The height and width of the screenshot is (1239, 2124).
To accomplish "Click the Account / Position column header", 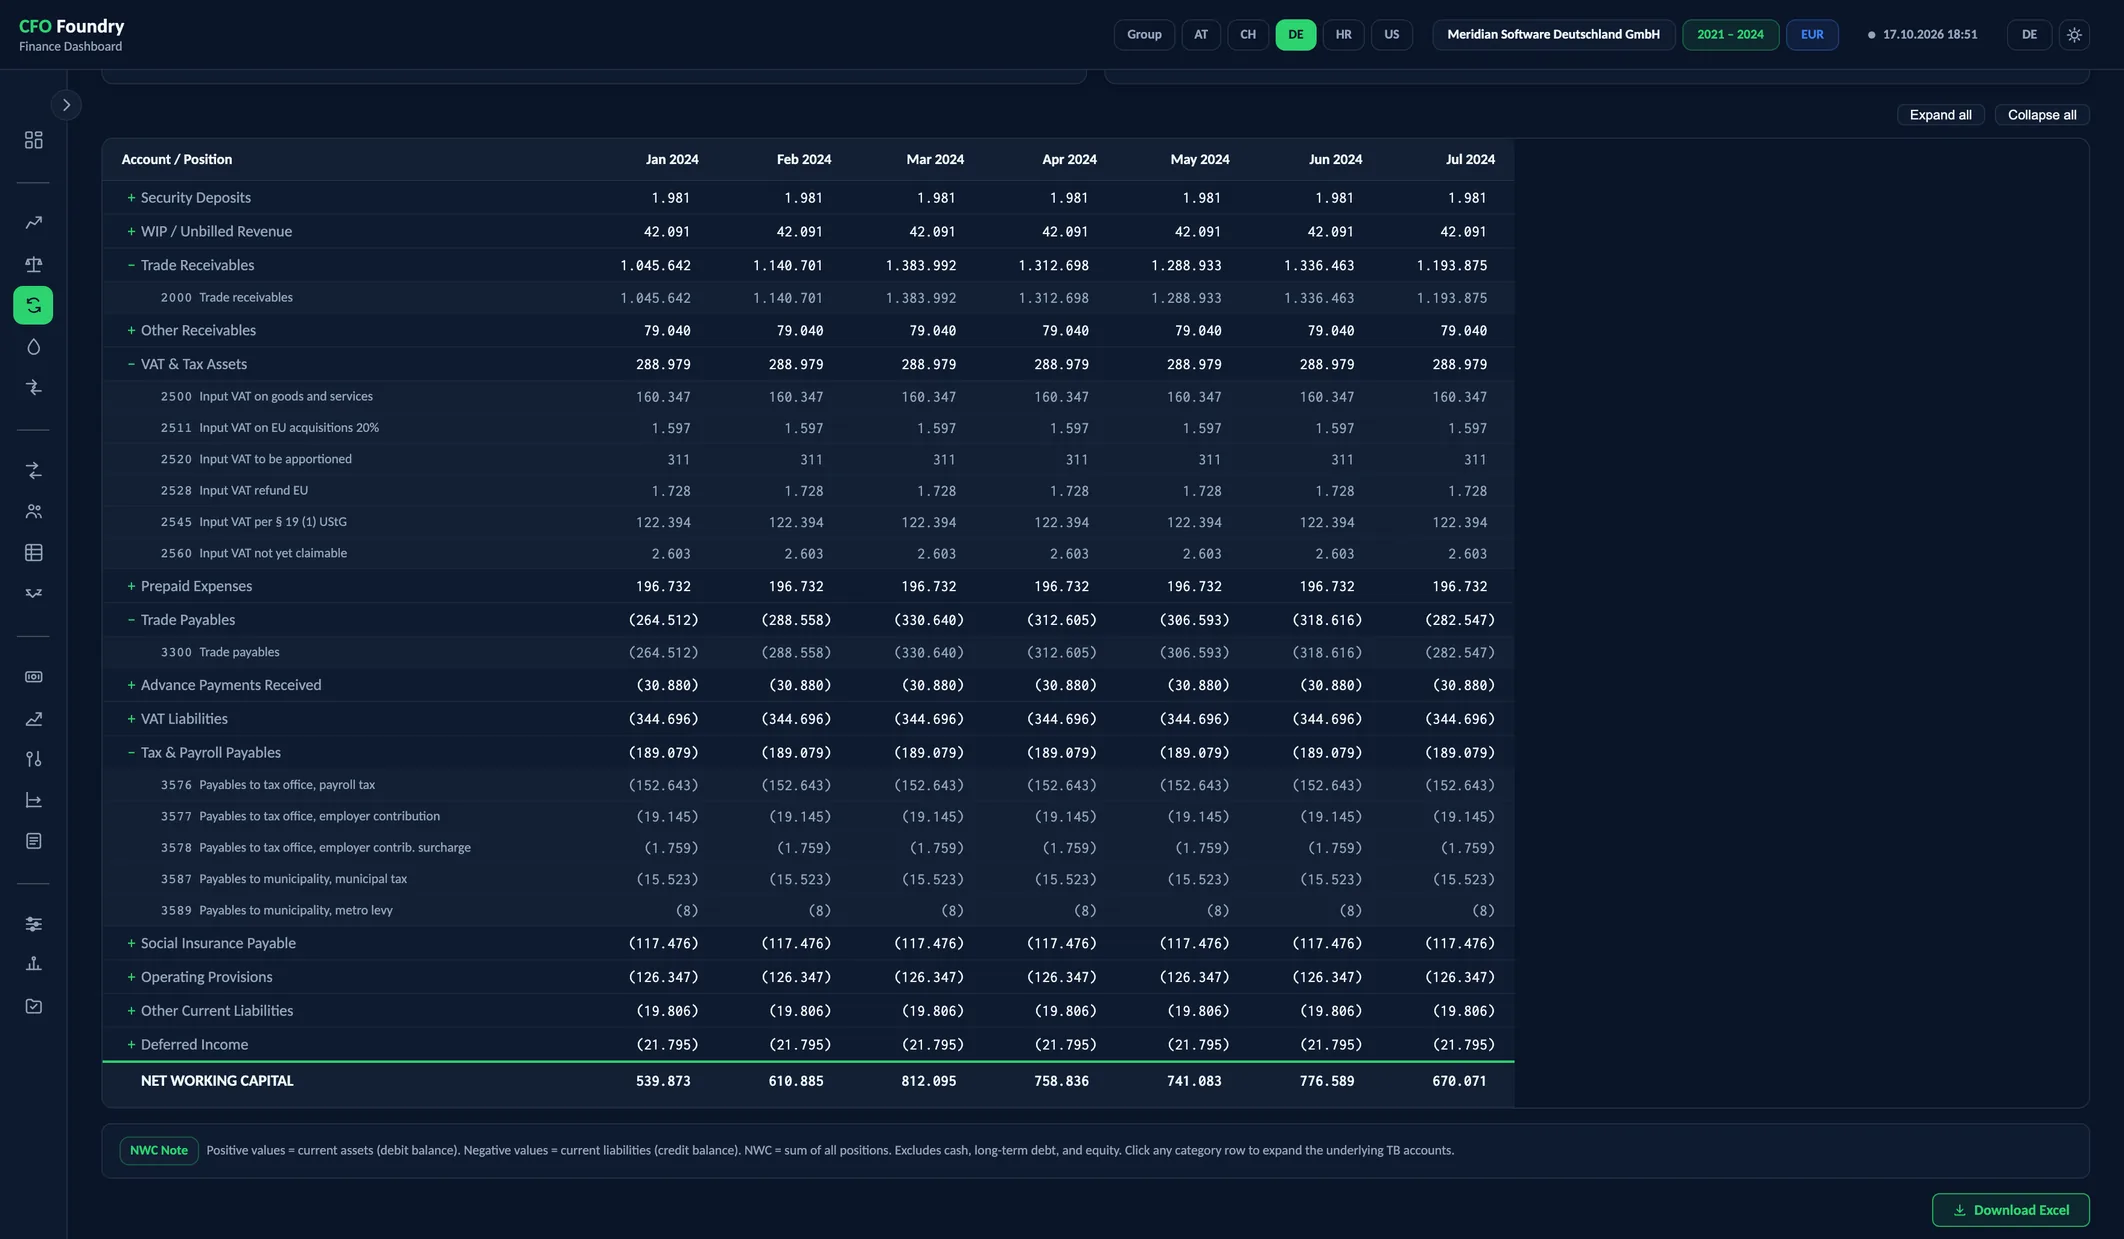I will [x=177, y=159].
